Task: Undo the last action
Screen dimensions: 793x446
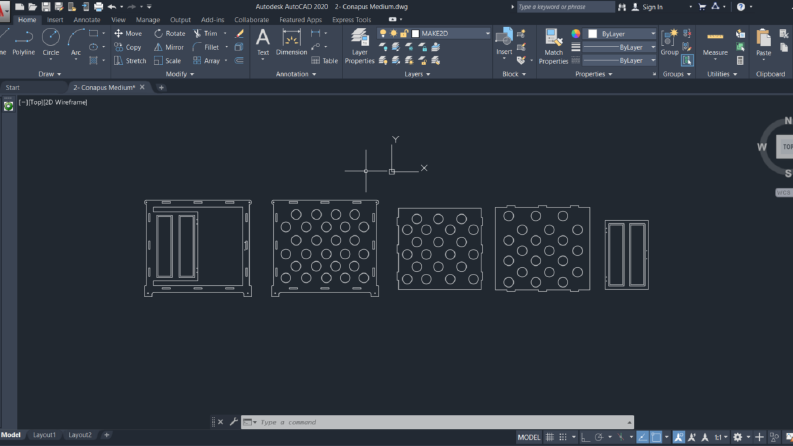Action: point(112,7)
